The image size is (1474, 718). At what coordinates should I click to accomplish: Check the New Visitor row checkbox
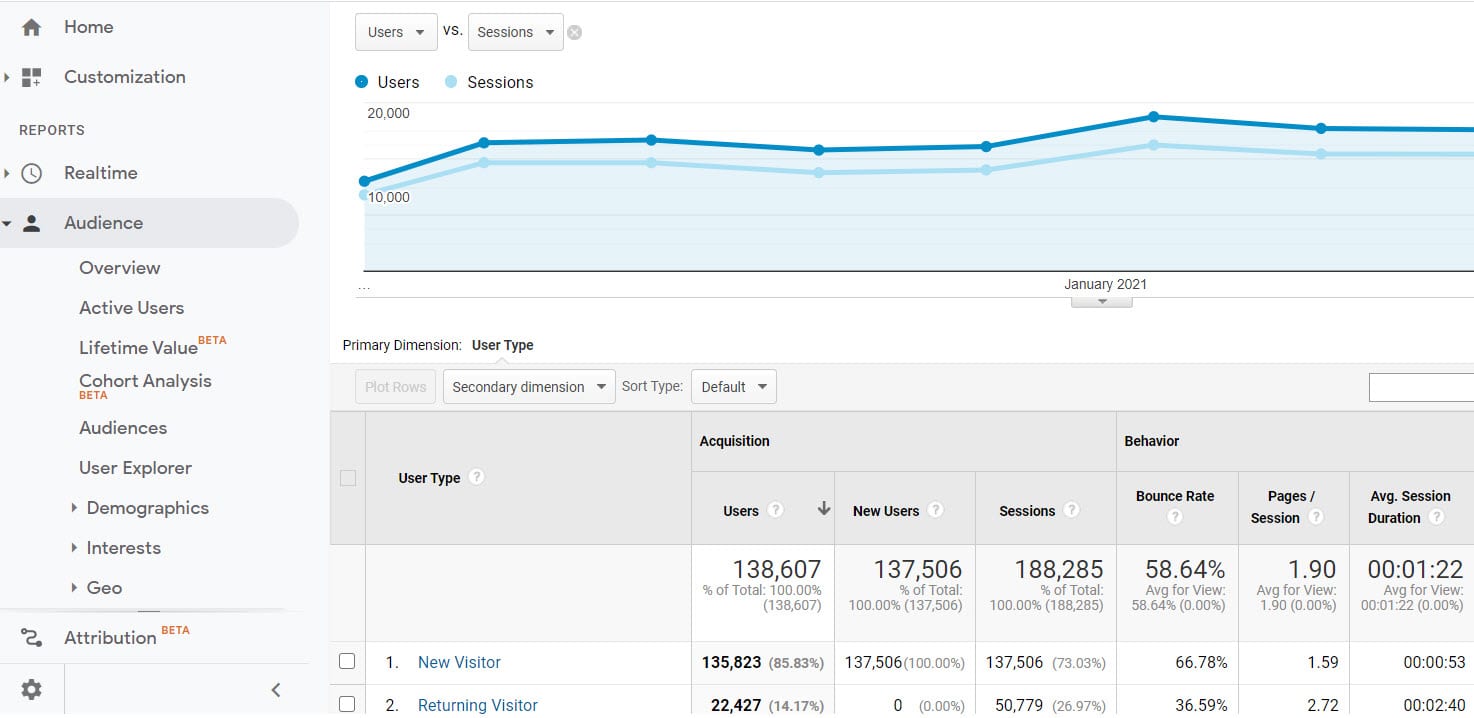(347, 661)
